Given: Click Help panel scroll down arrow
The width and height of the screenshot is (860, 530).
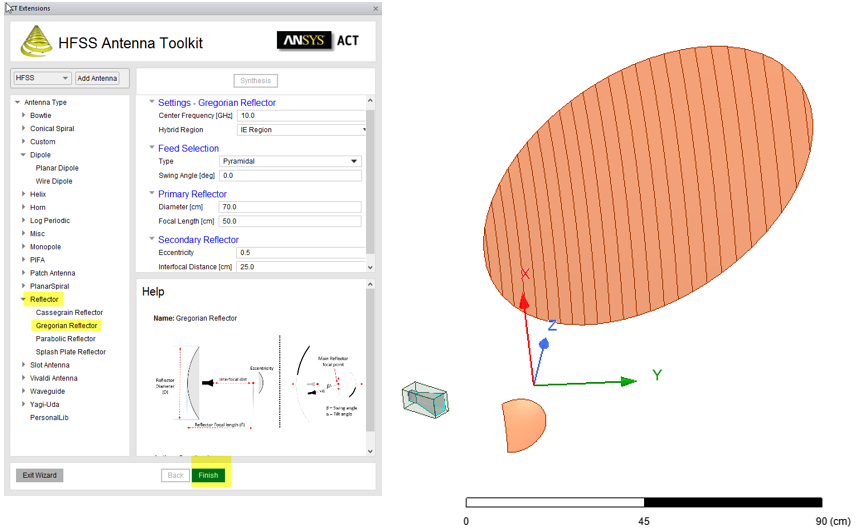Looking at the screenshot, I should [x=370, y=451].
